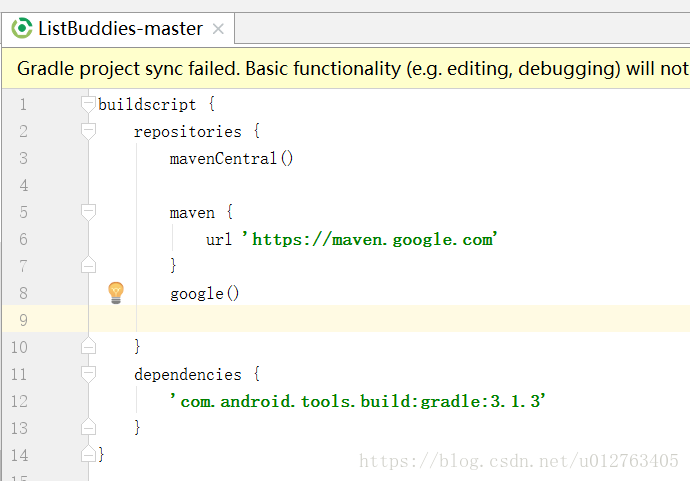This screenshot has height=481, width=690.
Task: Click closing brace on line 14
Action: pyautogui.click(x=102, y=454)
